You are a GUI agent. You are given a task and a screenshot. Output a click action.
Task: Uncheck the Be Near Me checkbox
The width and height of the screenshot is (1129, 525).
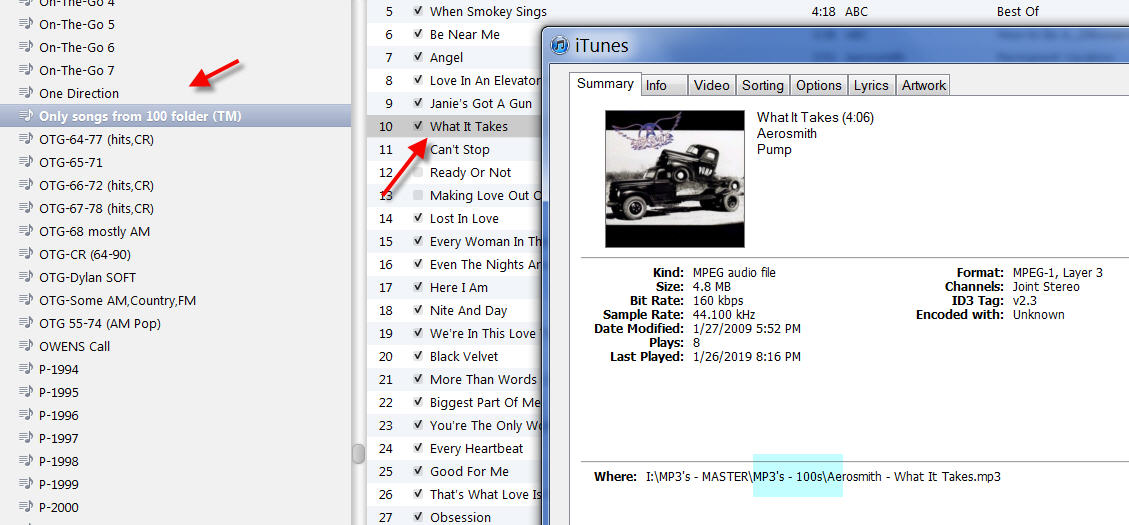point(418,34)
